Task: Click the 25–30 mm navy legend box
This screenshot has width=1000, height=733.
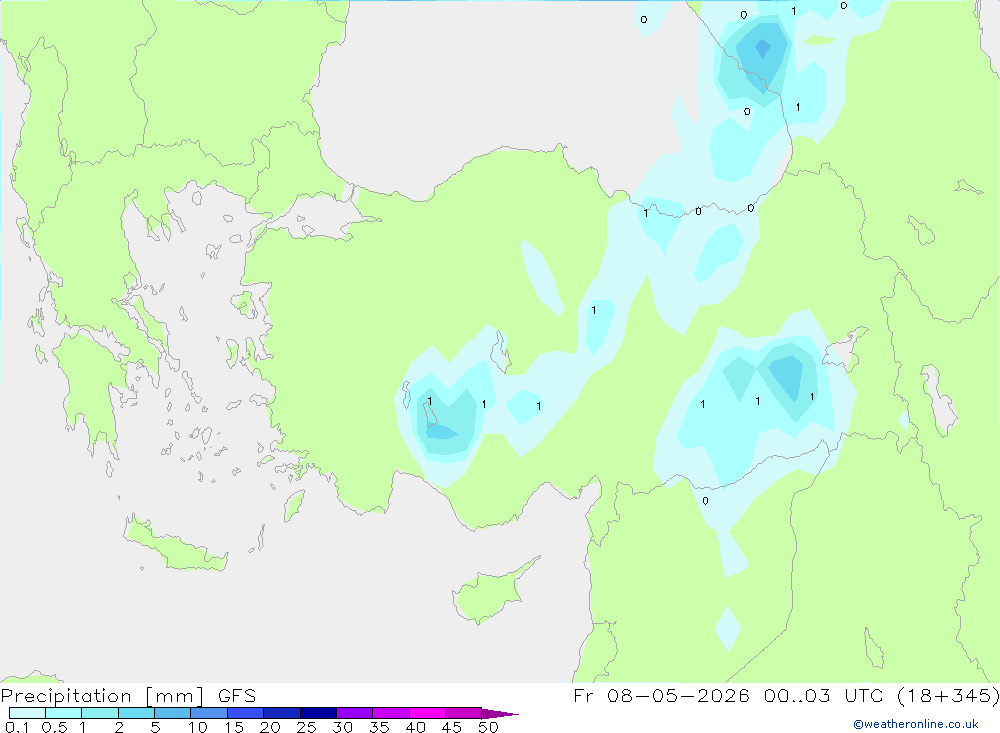Action: pos(318,713)
